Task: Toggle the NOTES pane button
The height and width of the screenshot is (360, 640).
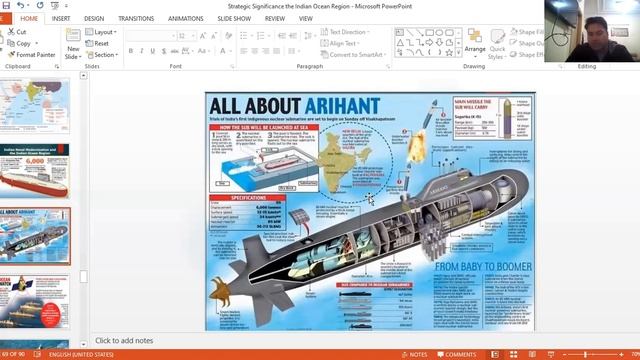Action: (x=414, y=354)
